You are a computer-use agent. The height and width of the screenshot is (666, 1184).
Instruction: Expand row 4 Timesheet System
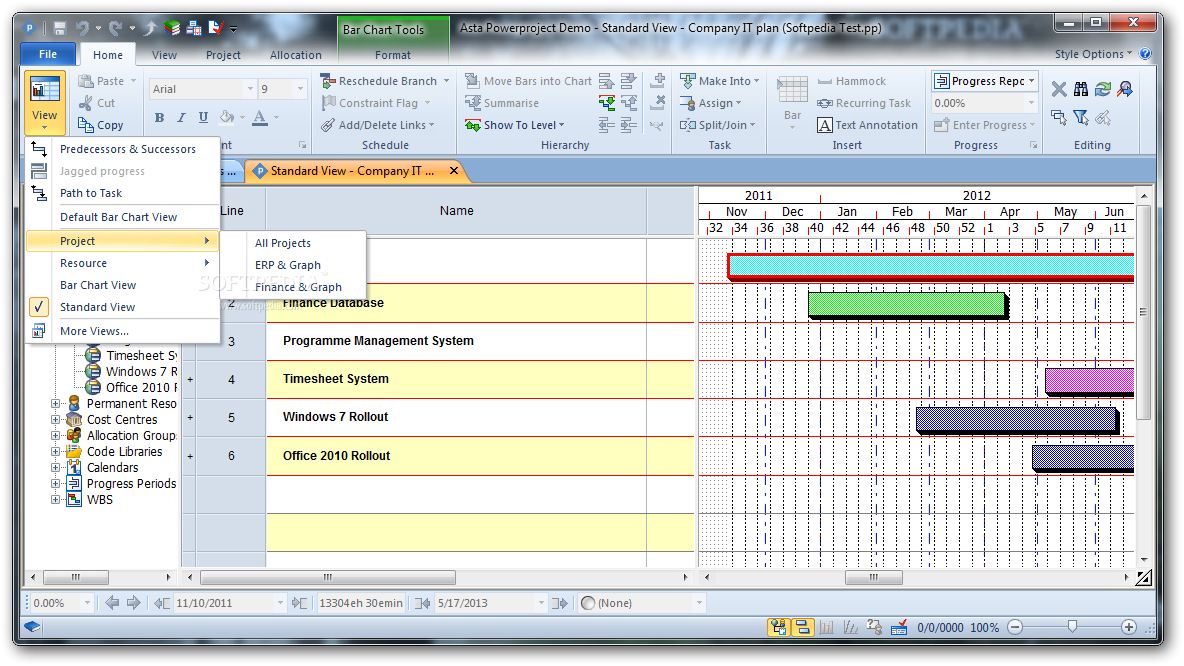(190, 379)
